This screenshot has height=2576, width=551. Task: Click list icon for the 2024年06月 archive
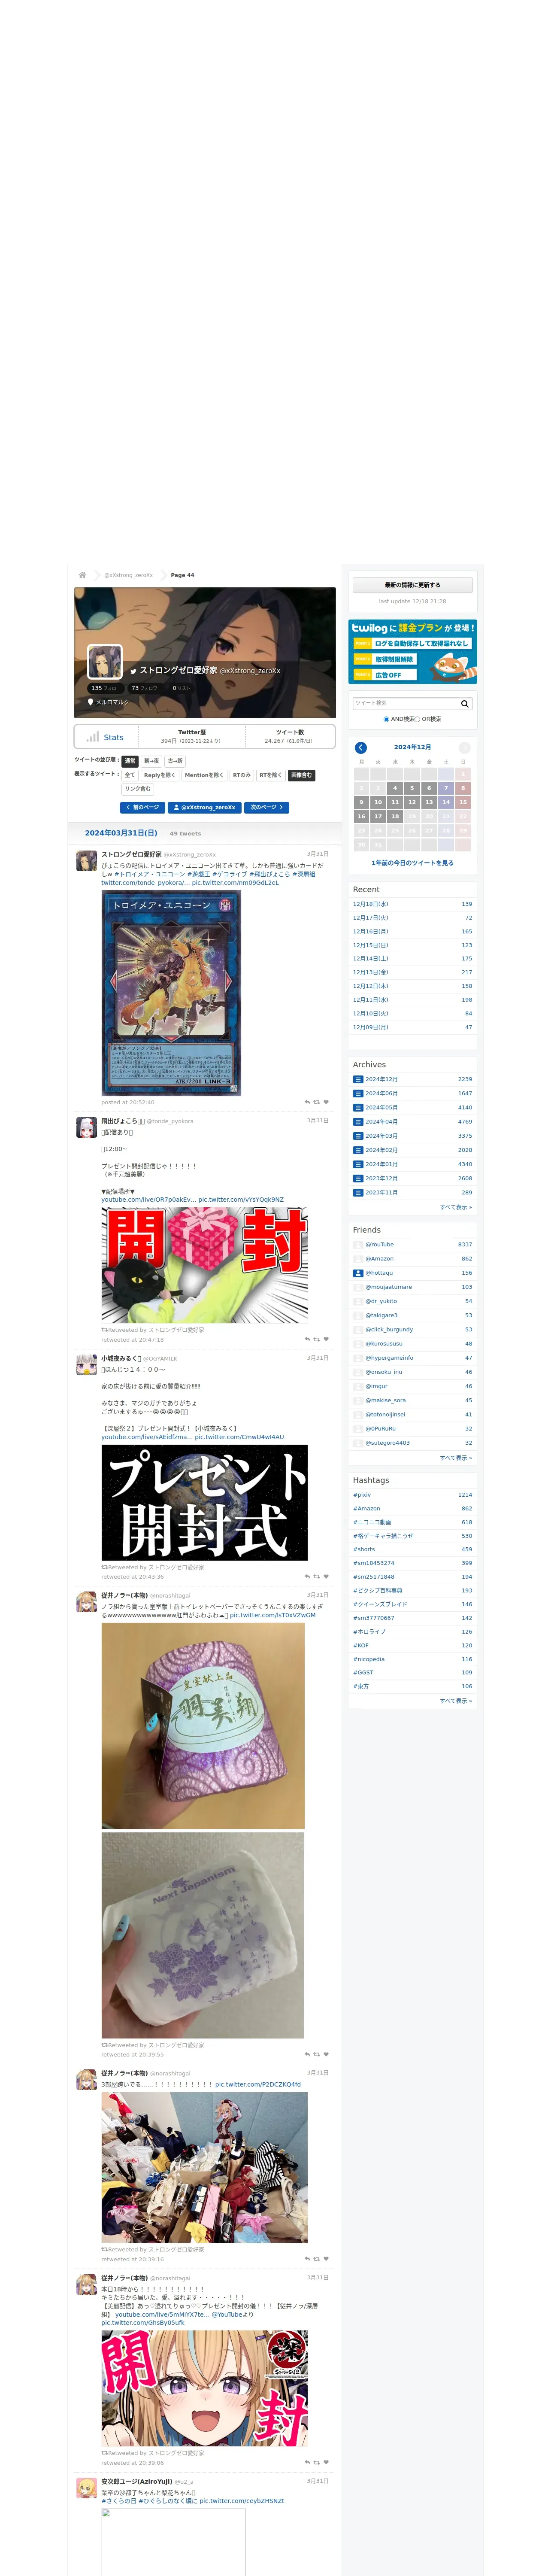pos(358,1093)
